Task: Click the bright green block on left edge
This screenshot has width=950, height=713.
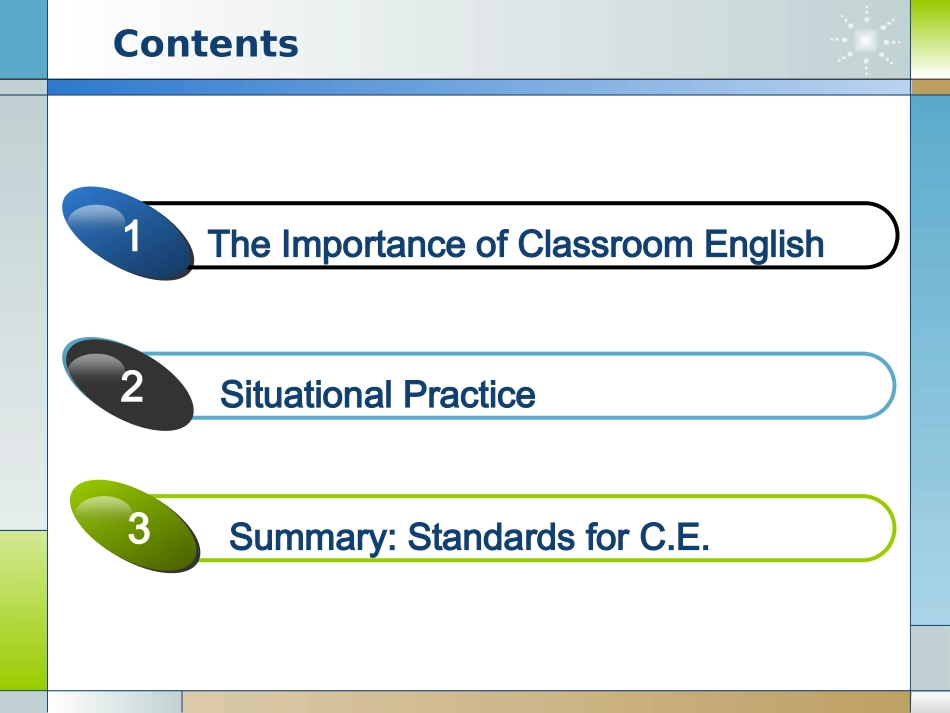Action: 23,608
